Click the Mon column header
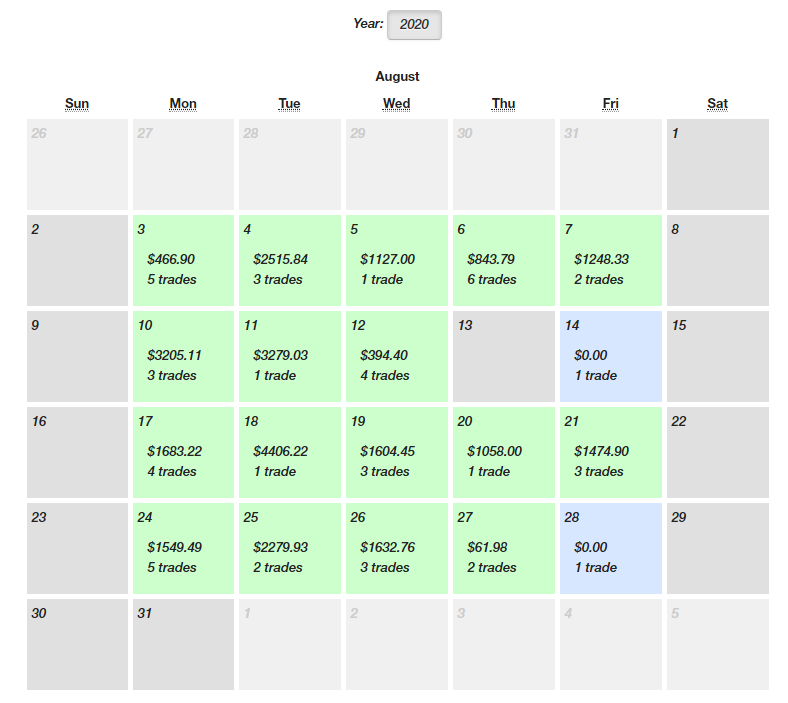 (x=183, y=104)
